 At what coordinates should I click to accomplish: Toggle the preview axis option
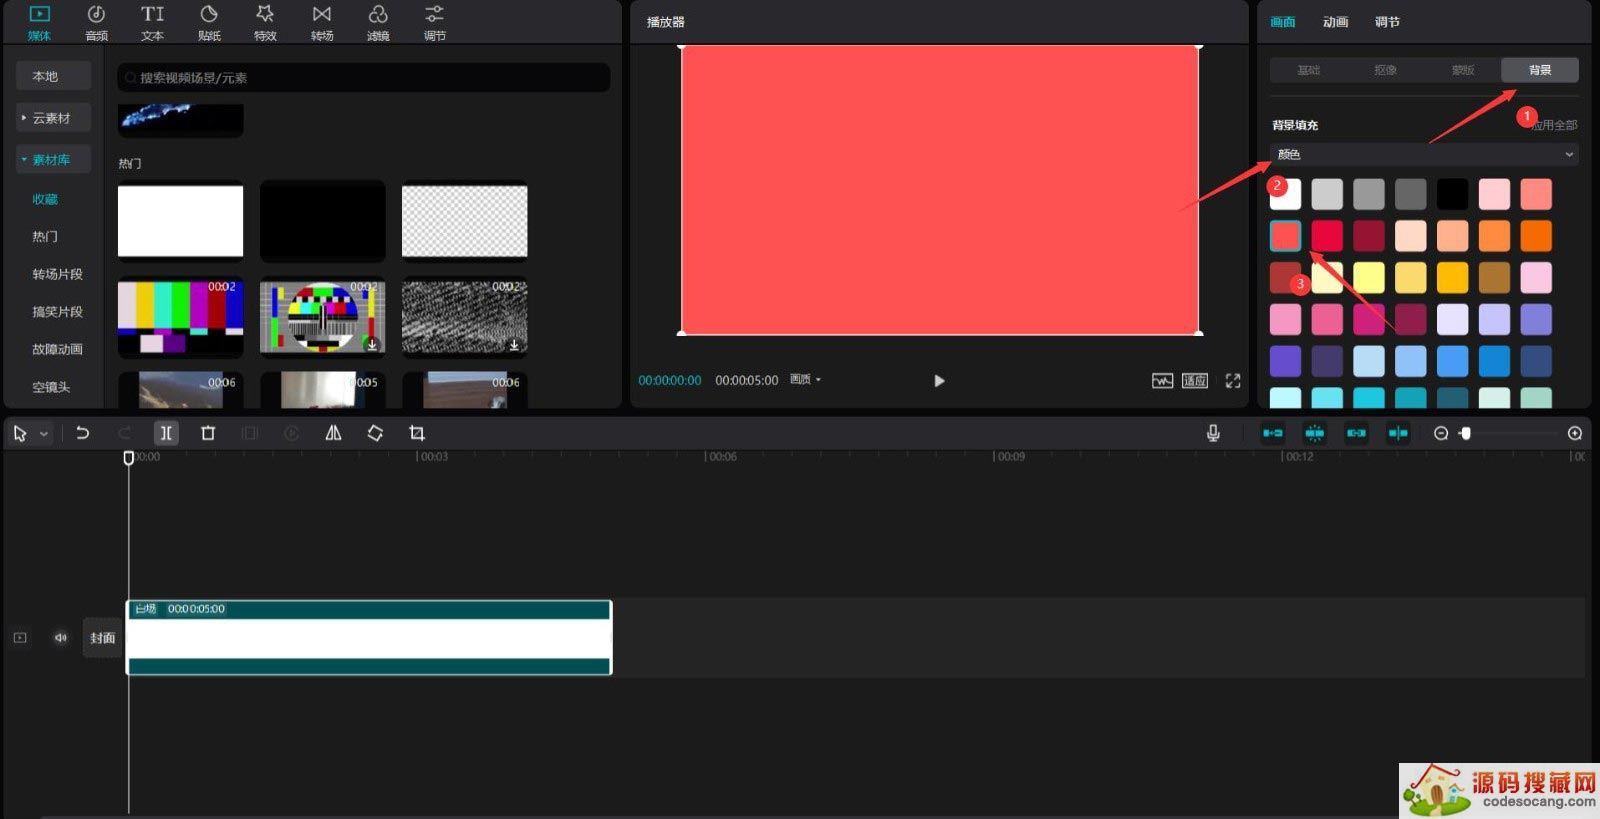coord(1398,433)
